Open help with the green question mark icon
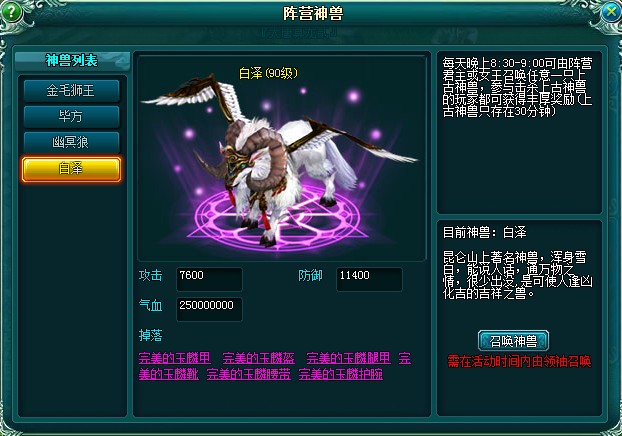 (x=12, y=11)
